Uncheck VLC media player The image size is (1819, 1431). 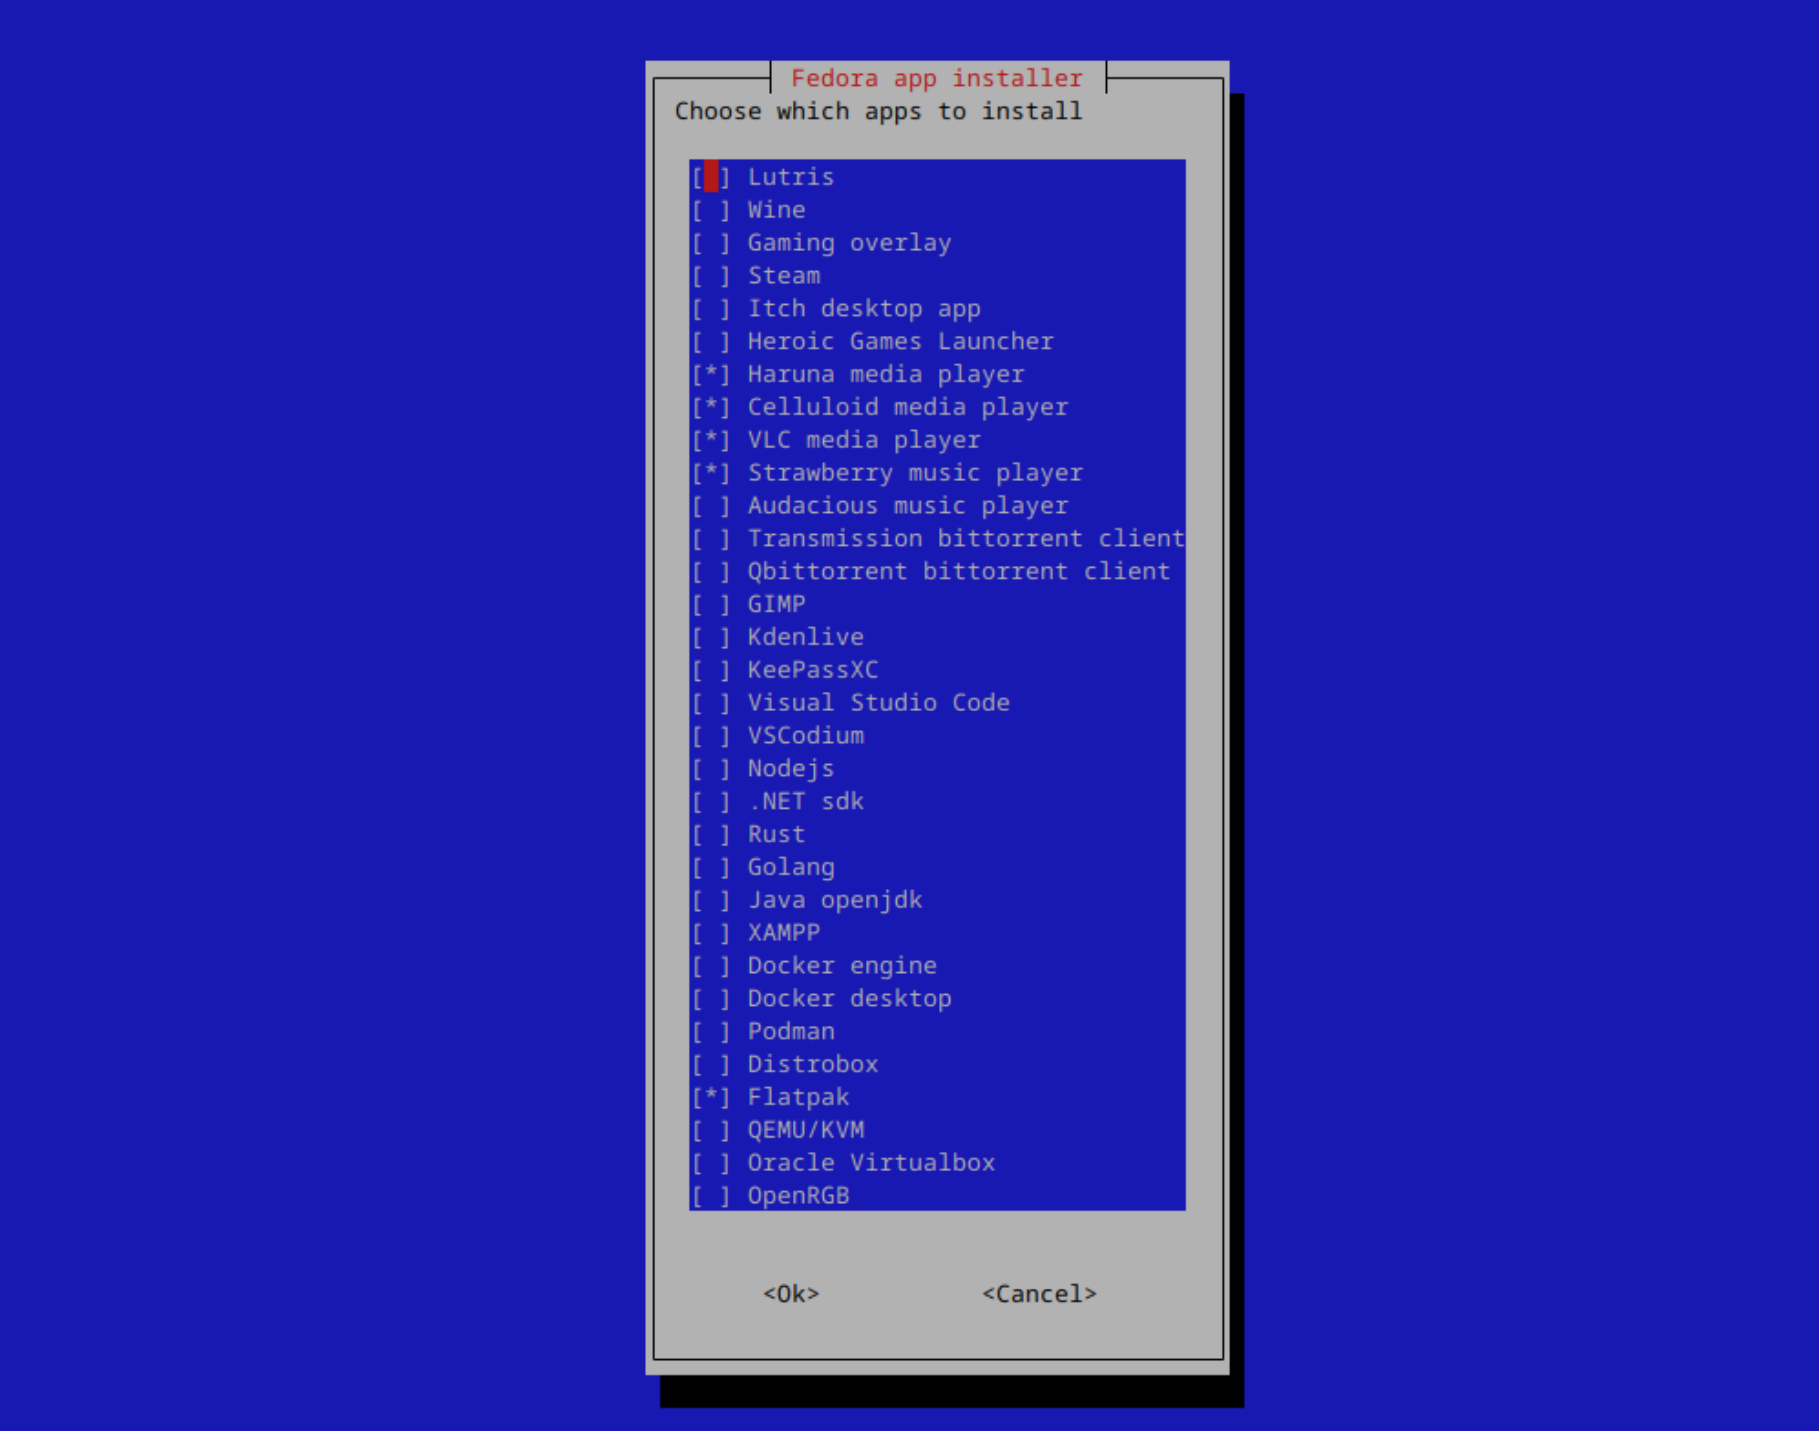[711, 440]
